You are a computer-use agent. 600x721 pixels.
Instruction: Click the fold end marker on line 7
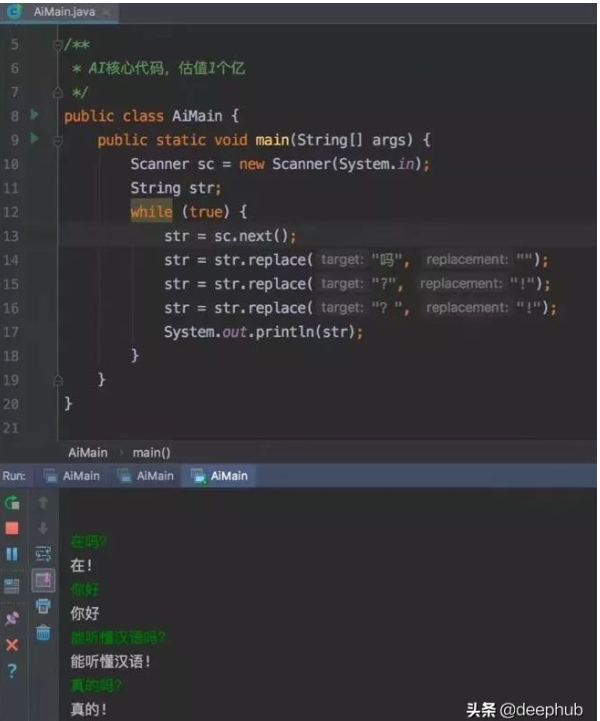coord(58,92)
